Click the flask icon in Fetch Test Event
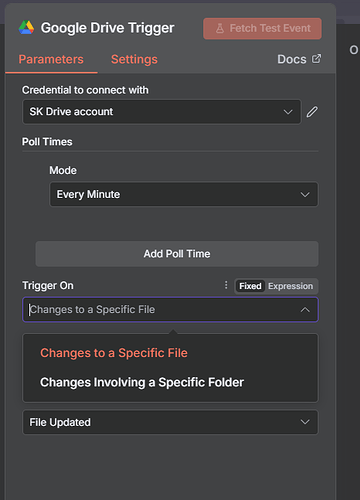 pyautogui.click(x=220, y=28)
